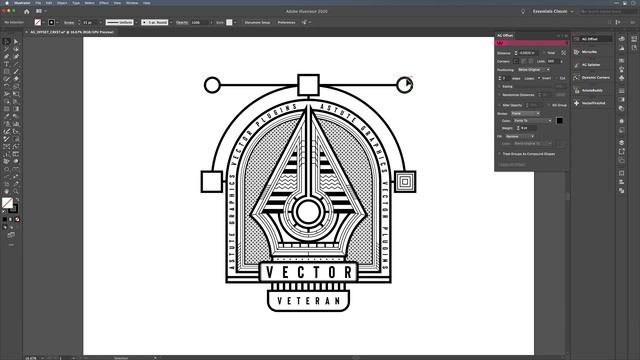Open the Layers panel icon

(621, 142)
